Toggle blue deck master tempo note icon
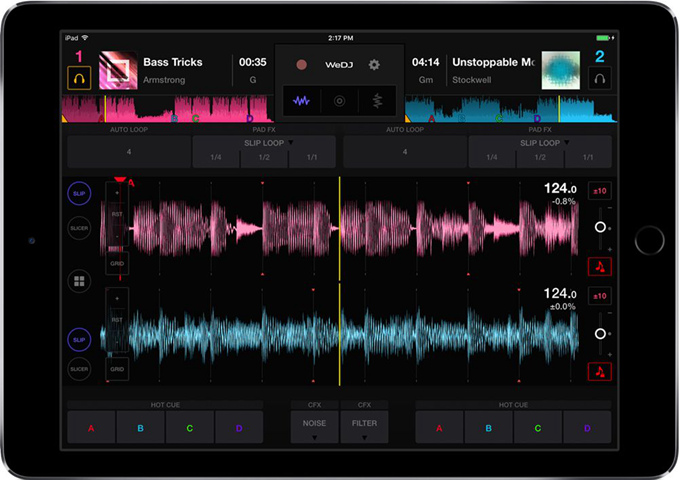Screen dimensions: 680x480 [600, 372]
